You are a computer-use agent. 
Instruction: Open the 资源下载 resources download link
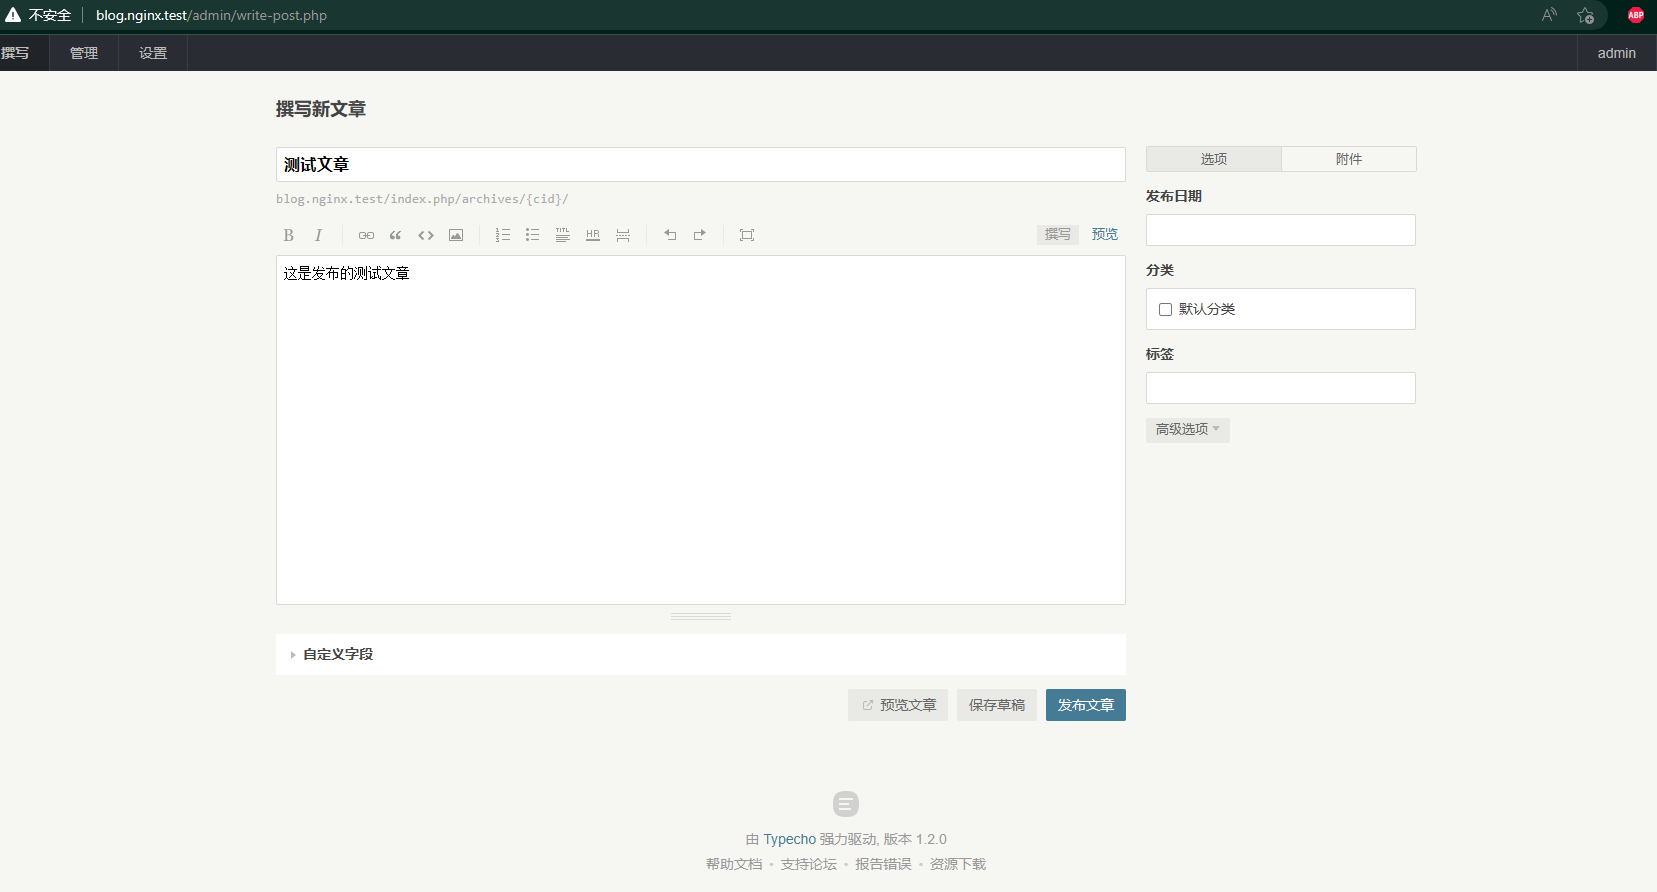point(958,864)
